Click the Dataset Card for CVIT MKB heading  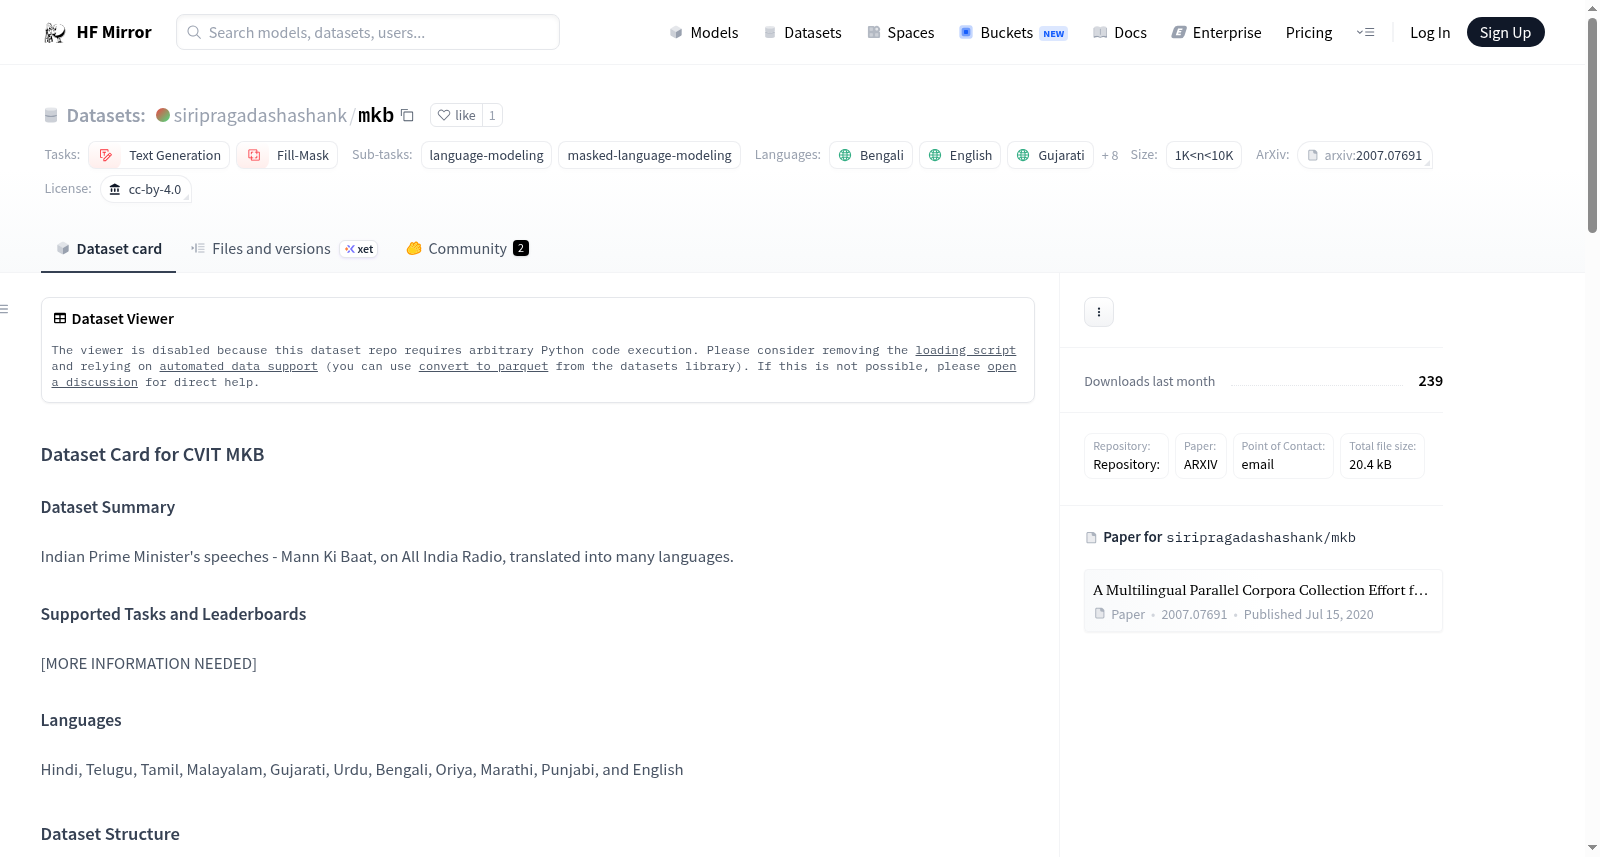152,455
